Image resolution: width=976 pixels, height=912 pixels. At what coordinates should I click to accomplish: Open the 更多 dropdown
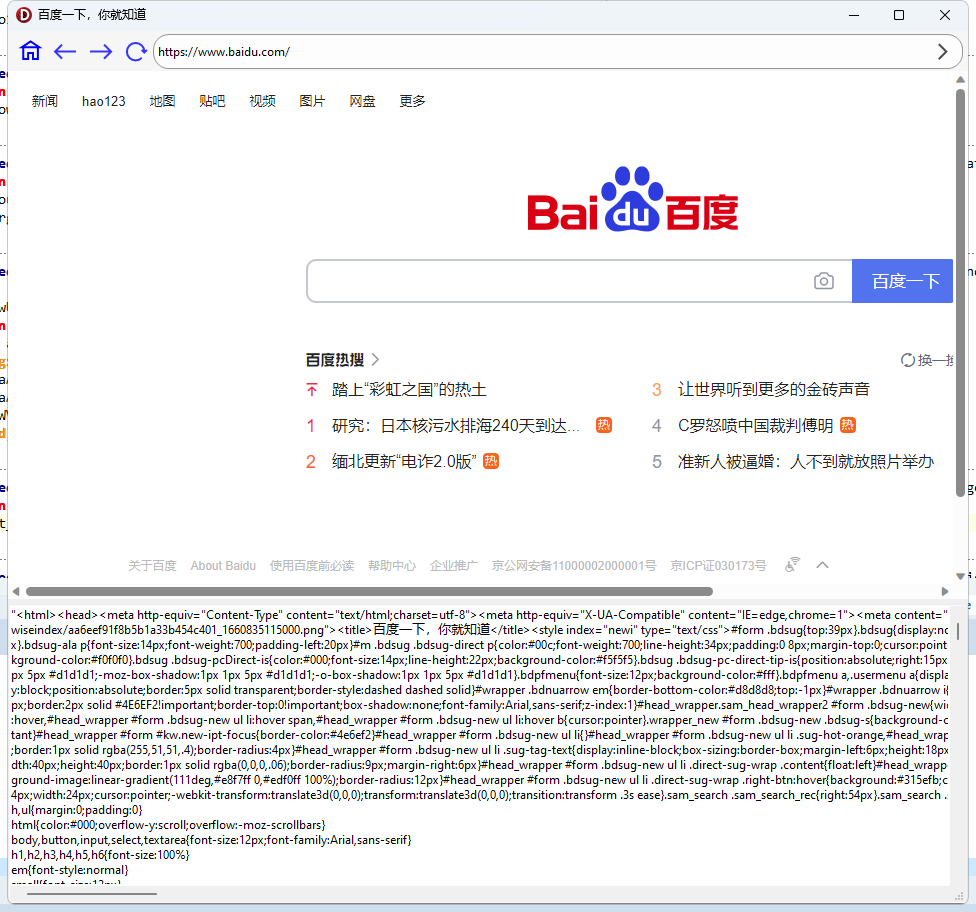[x=412, y=100]
